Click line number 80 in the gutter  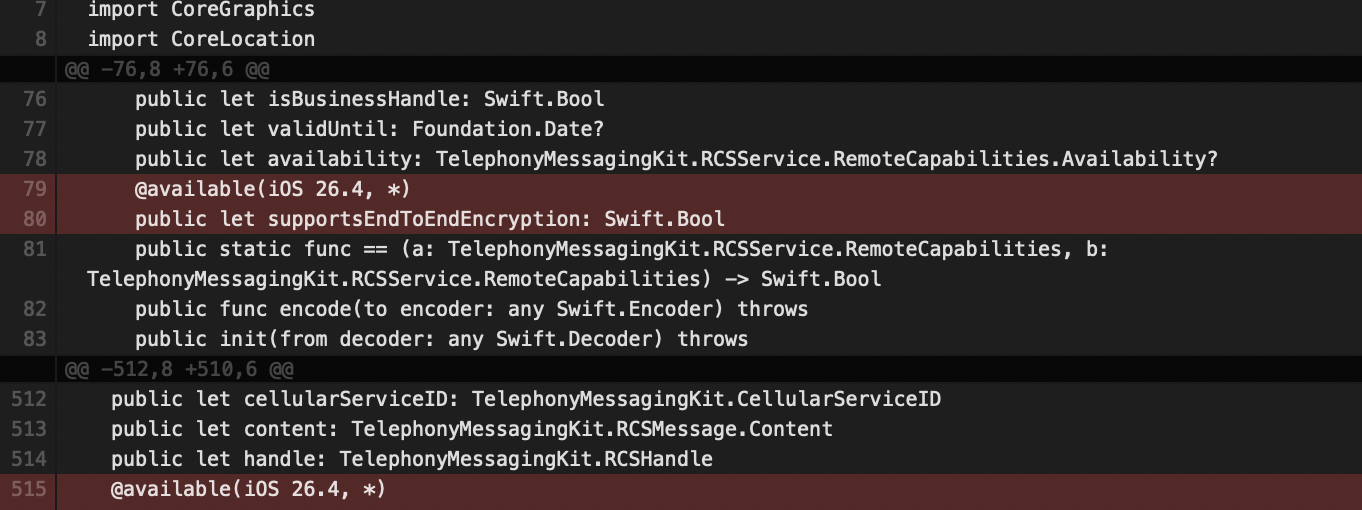pyautogui.click(x=34, y=220)
